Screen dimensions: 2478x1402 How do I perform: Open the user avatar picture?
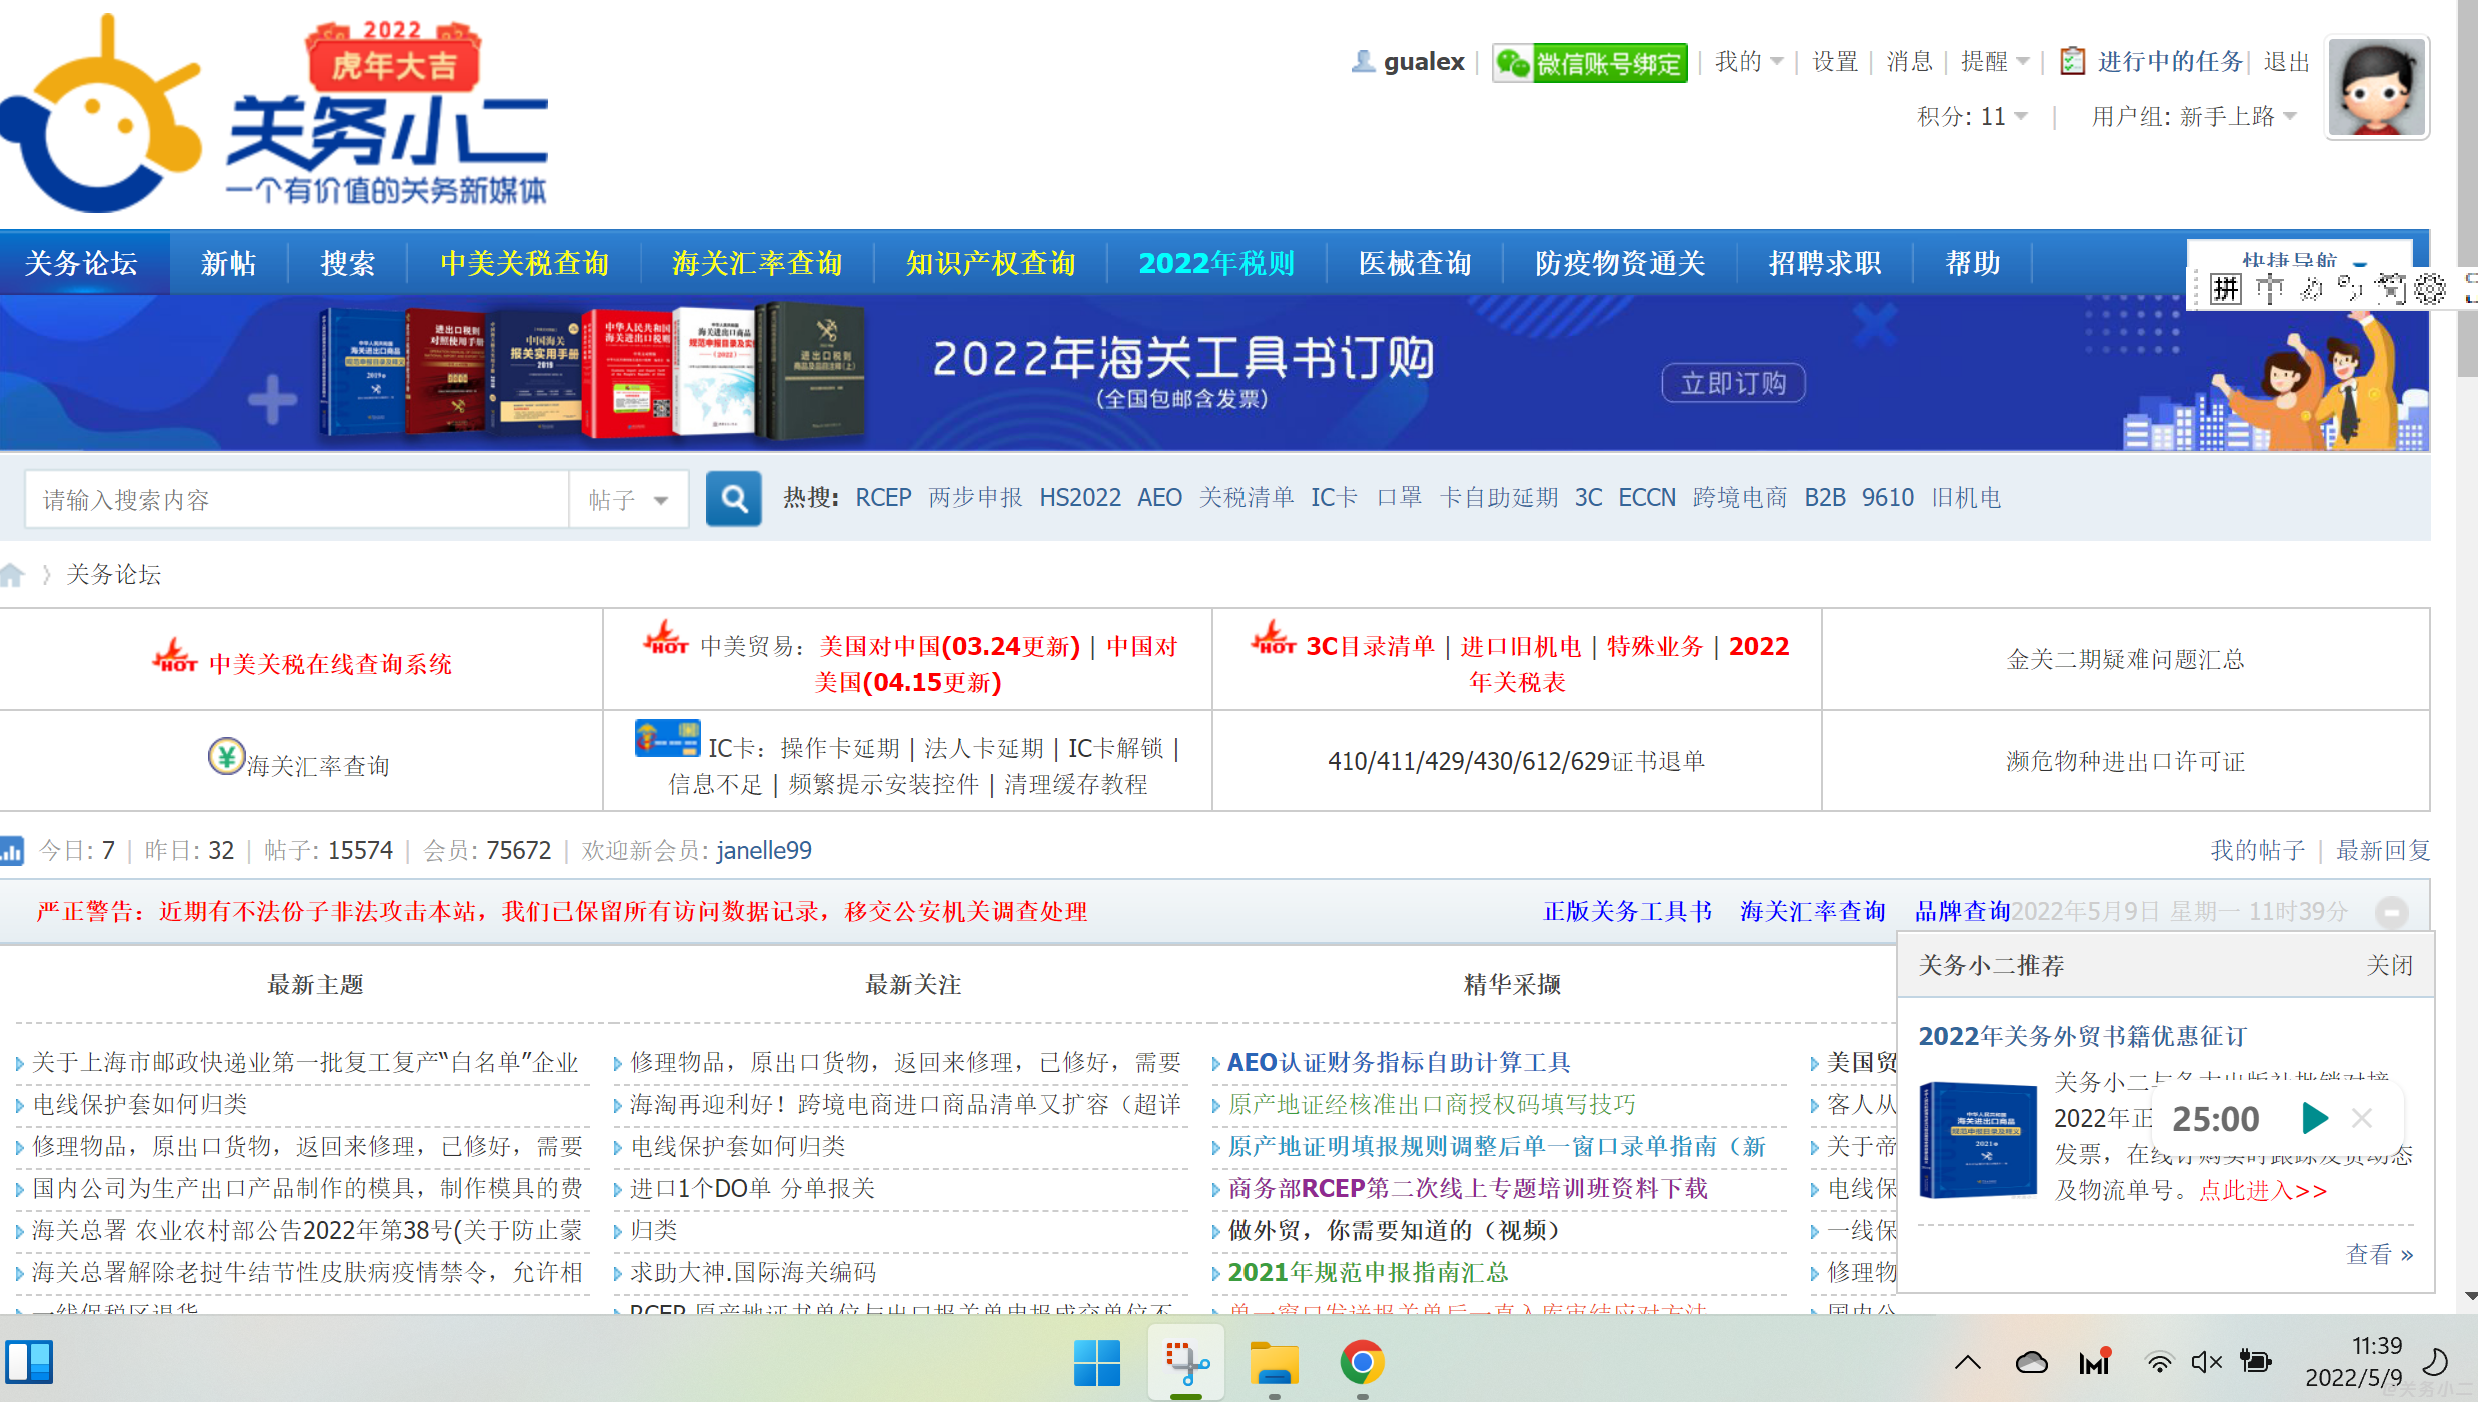point(2376,88)
